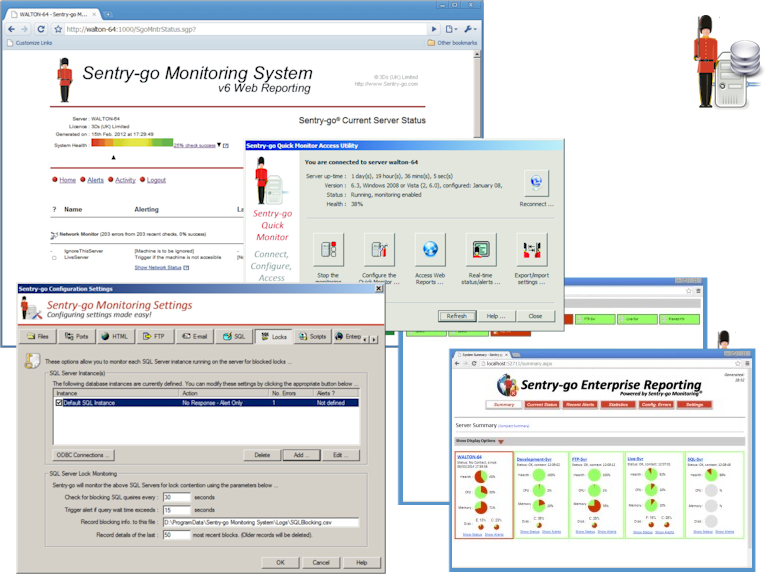767x575 pixels.
Task: Click the star icon in Enterprise Reporting browser
Action: coord(738,364)
